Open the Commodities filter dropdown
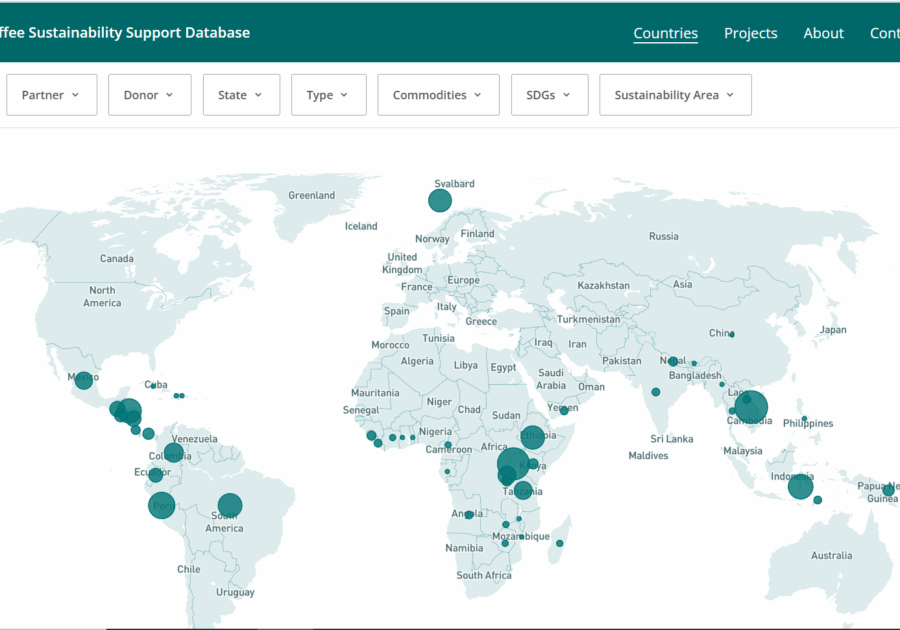Viewport: 900px width, 630px height. point(438,95)
